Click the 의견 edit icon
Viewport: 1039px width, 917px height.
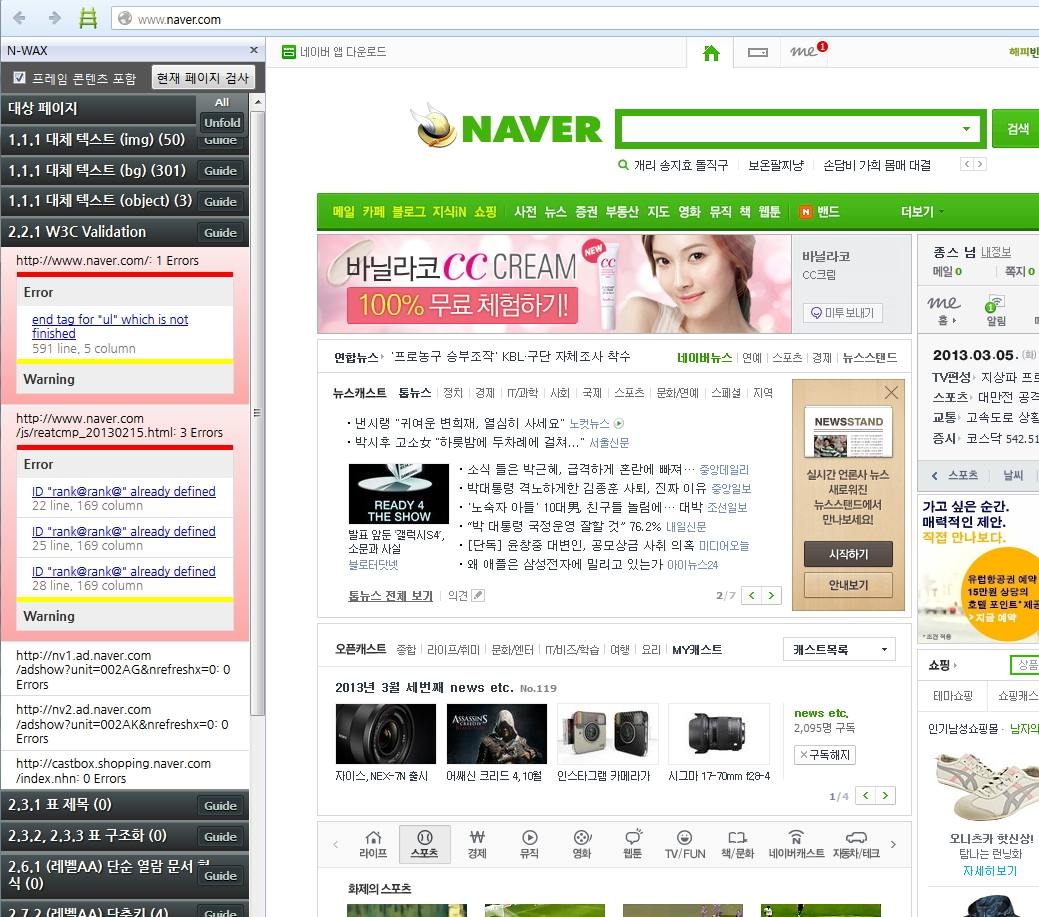[478, 596]
